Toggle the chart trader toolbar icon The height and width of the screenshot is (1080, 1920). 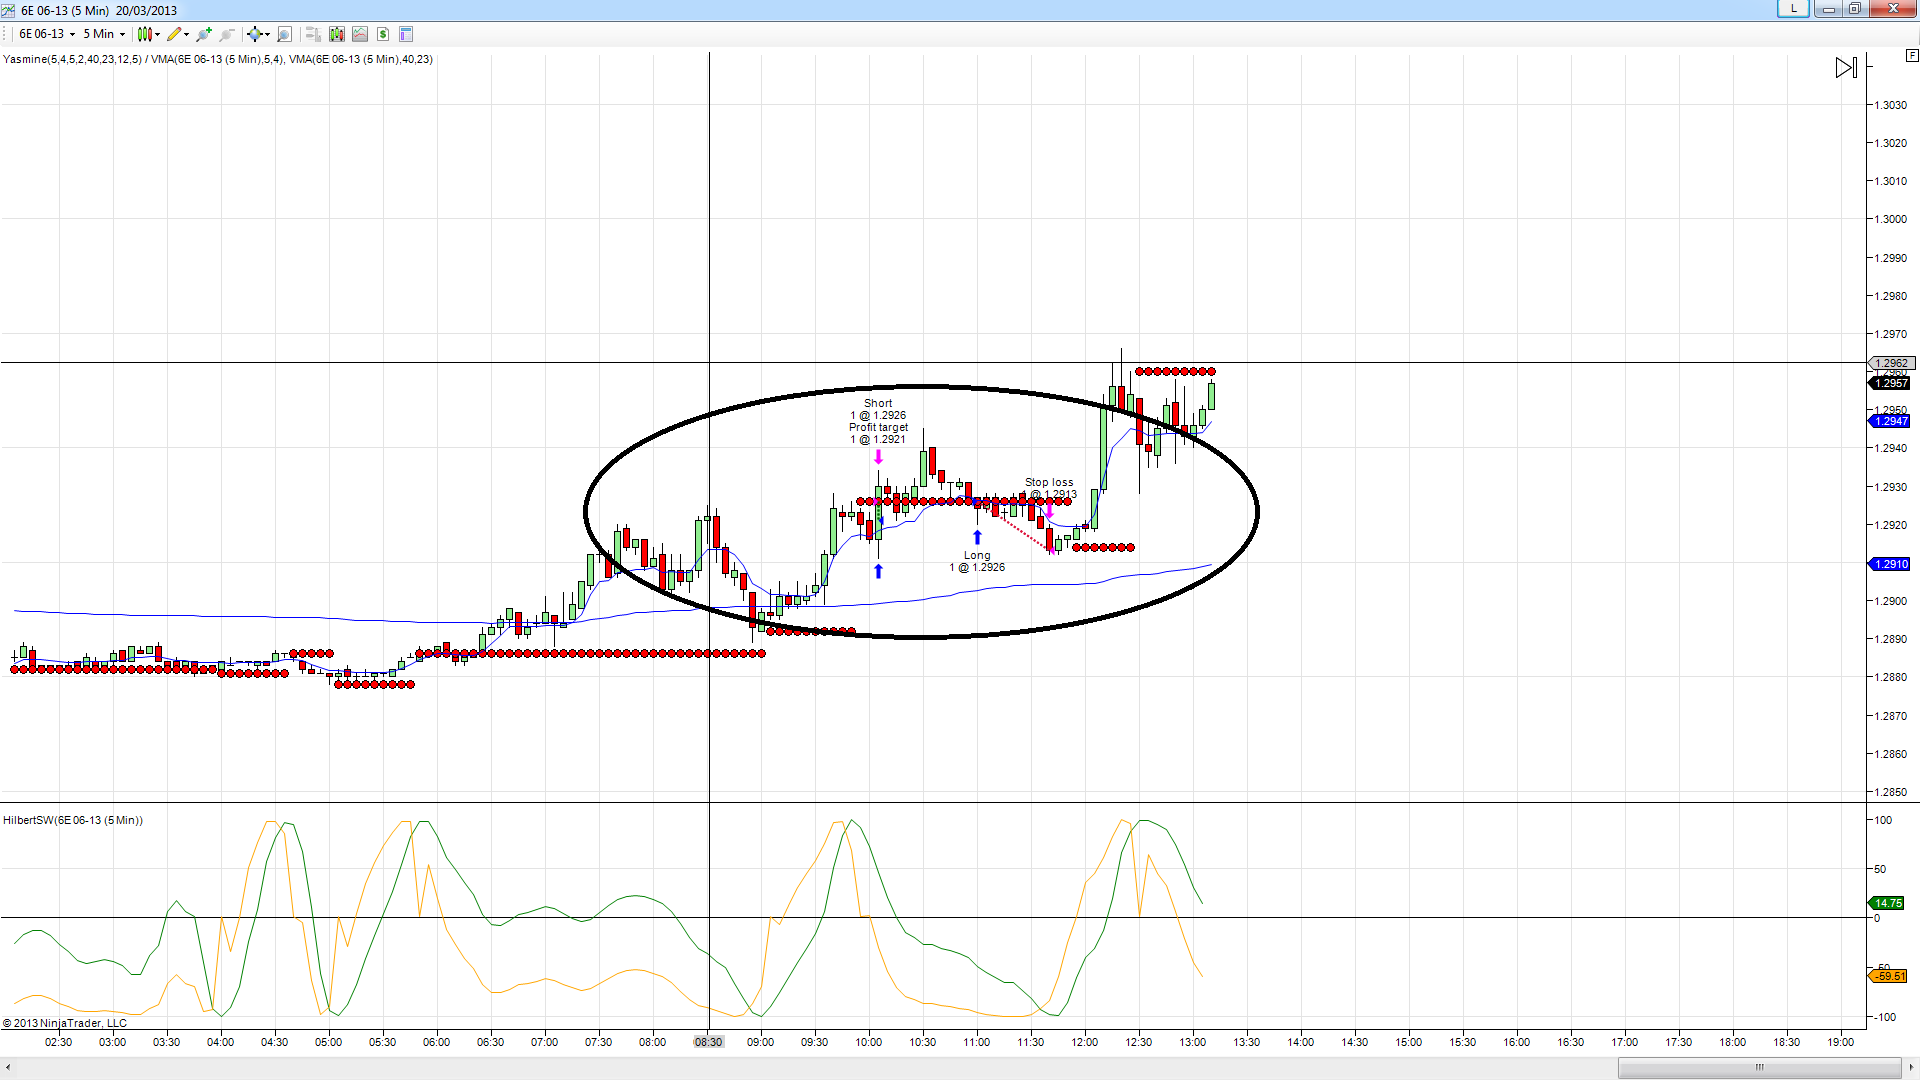click(x=313, y=34)
